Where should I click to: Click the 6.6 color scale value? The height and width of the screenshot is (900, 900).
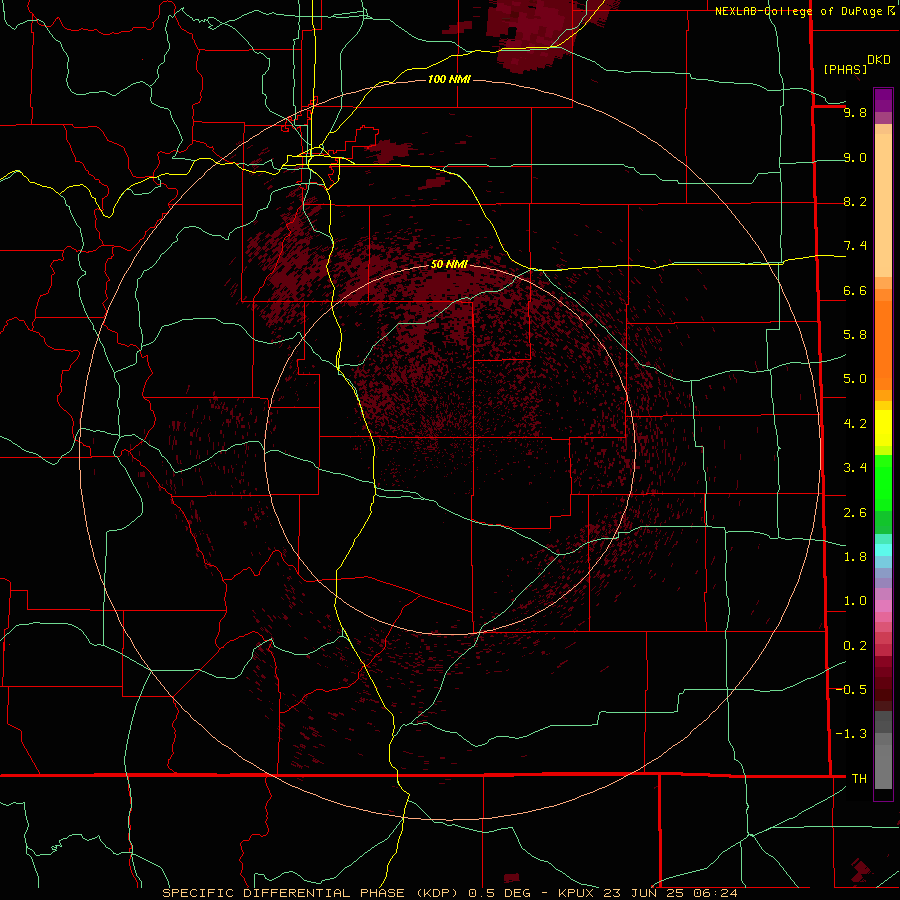(x=855, y=290)
